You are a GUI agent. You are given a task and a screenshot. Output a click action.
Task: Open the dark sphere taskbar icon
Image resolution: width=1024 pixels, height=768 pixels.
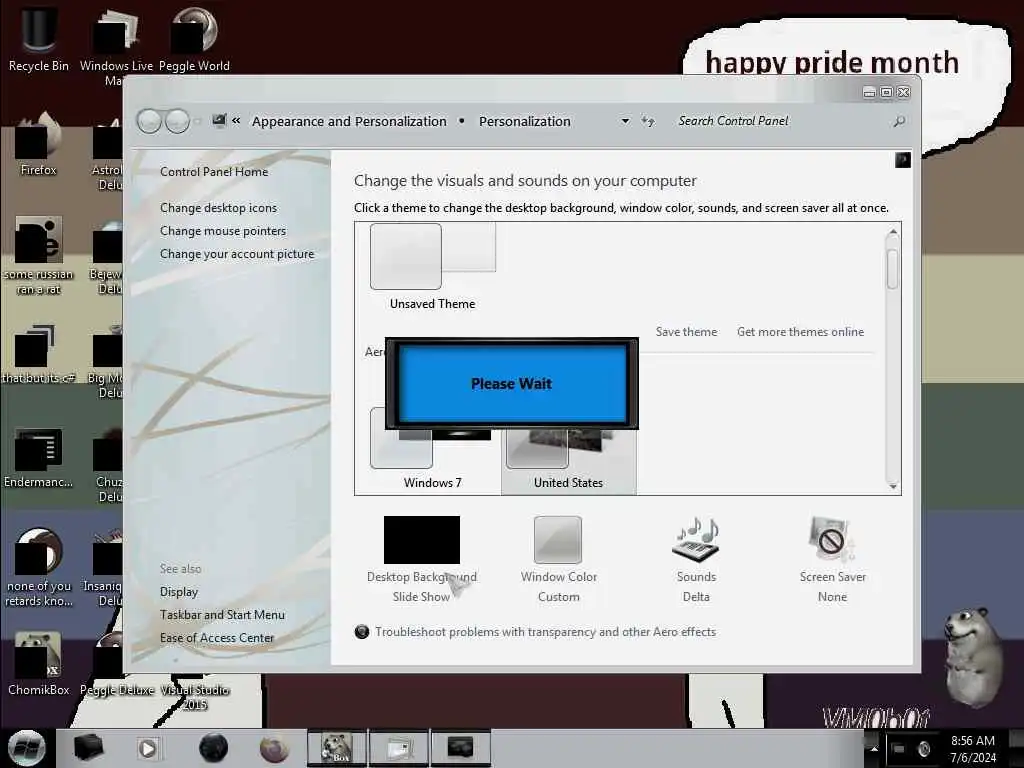pos(213,748)
